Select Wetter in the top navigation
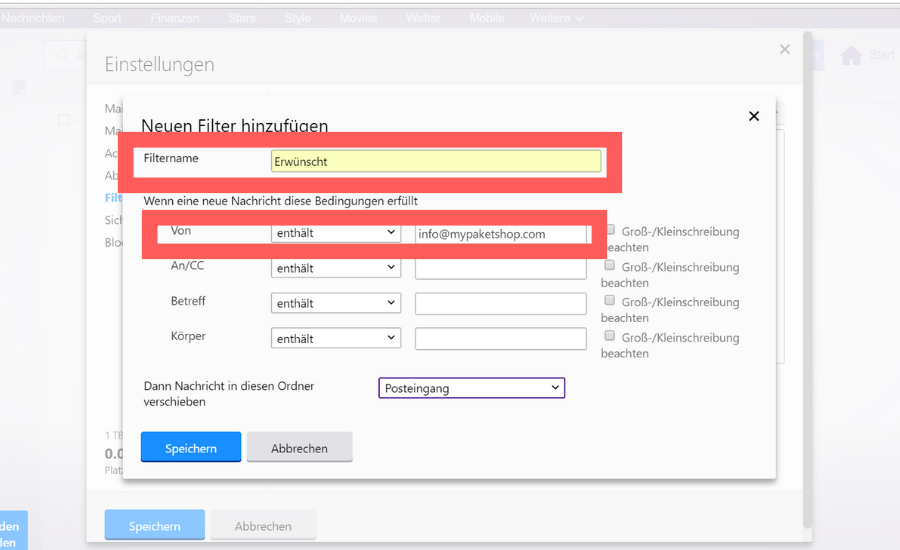 click(423, 18)
